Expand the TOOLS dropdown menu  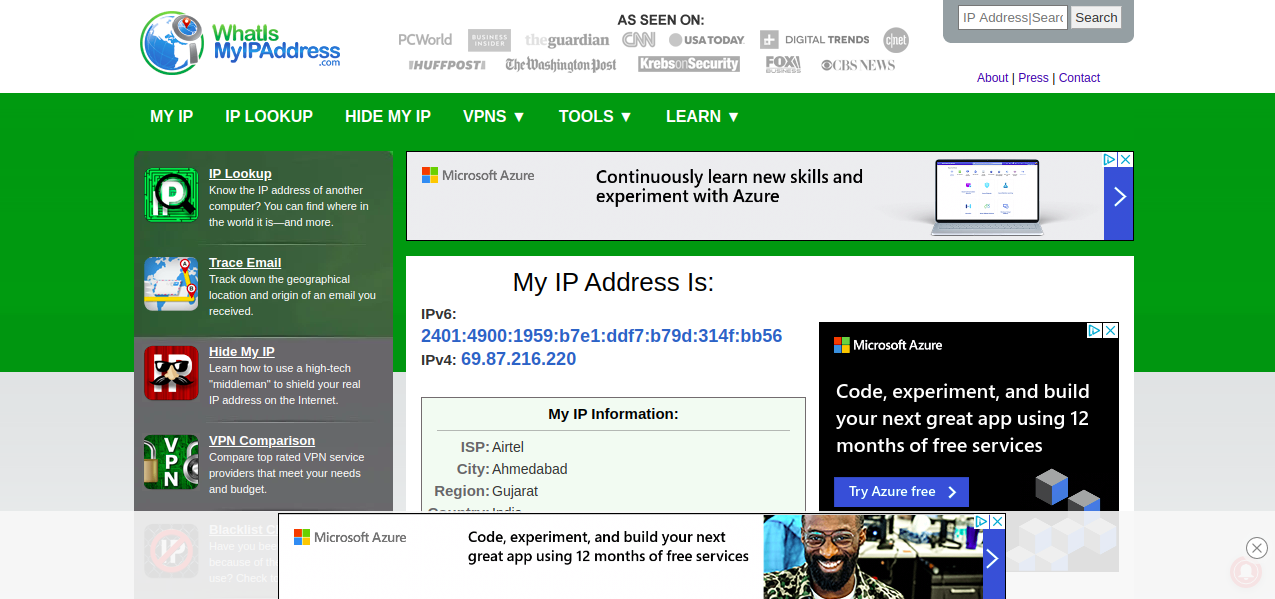click(x=596, y=117)
